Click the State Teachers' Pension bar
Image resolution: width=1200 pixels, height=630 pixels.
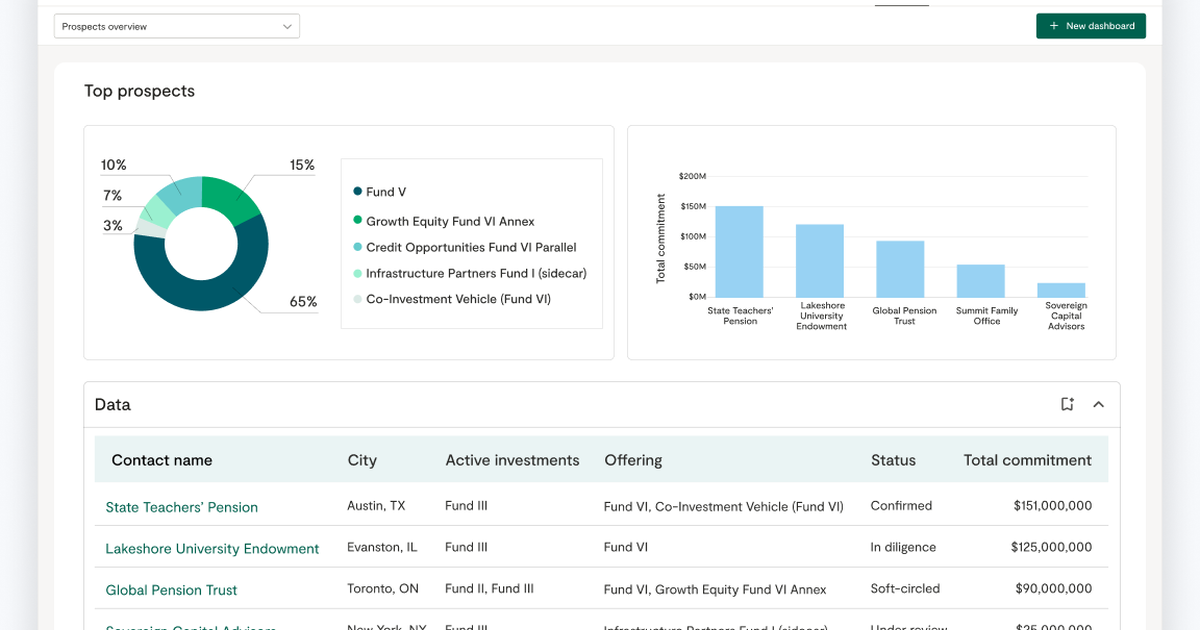739,251
